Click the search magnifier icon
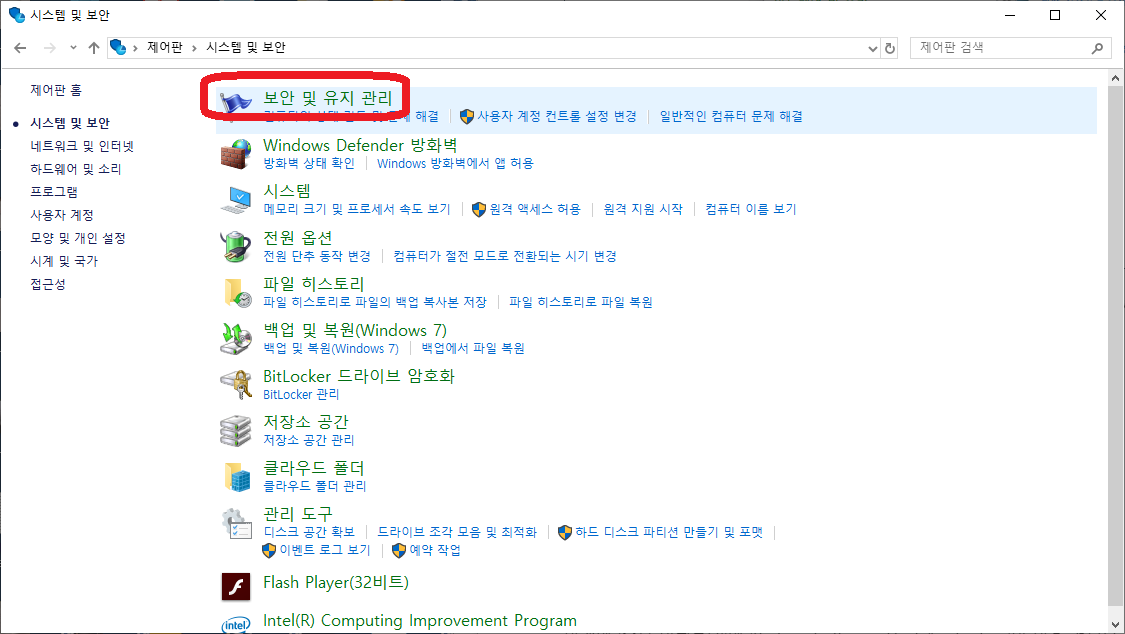This screenshot has width=1125, height=634. tap(1097, 48)
